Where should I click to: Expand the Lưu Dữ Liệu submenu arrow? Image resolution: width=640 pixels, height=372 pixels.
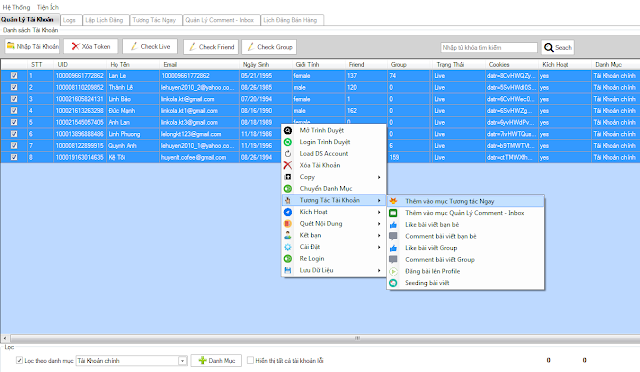[379, 270]
